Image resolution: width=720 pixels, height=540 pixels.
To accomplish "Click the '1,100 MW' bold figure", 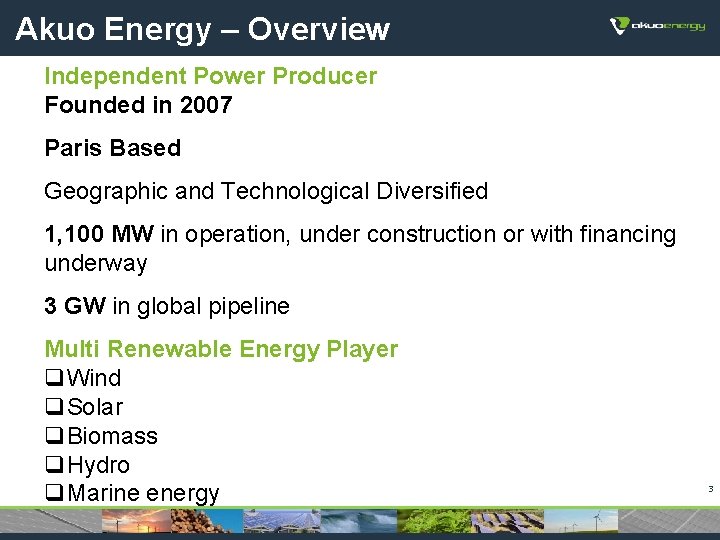I will (x=99, y=234).
